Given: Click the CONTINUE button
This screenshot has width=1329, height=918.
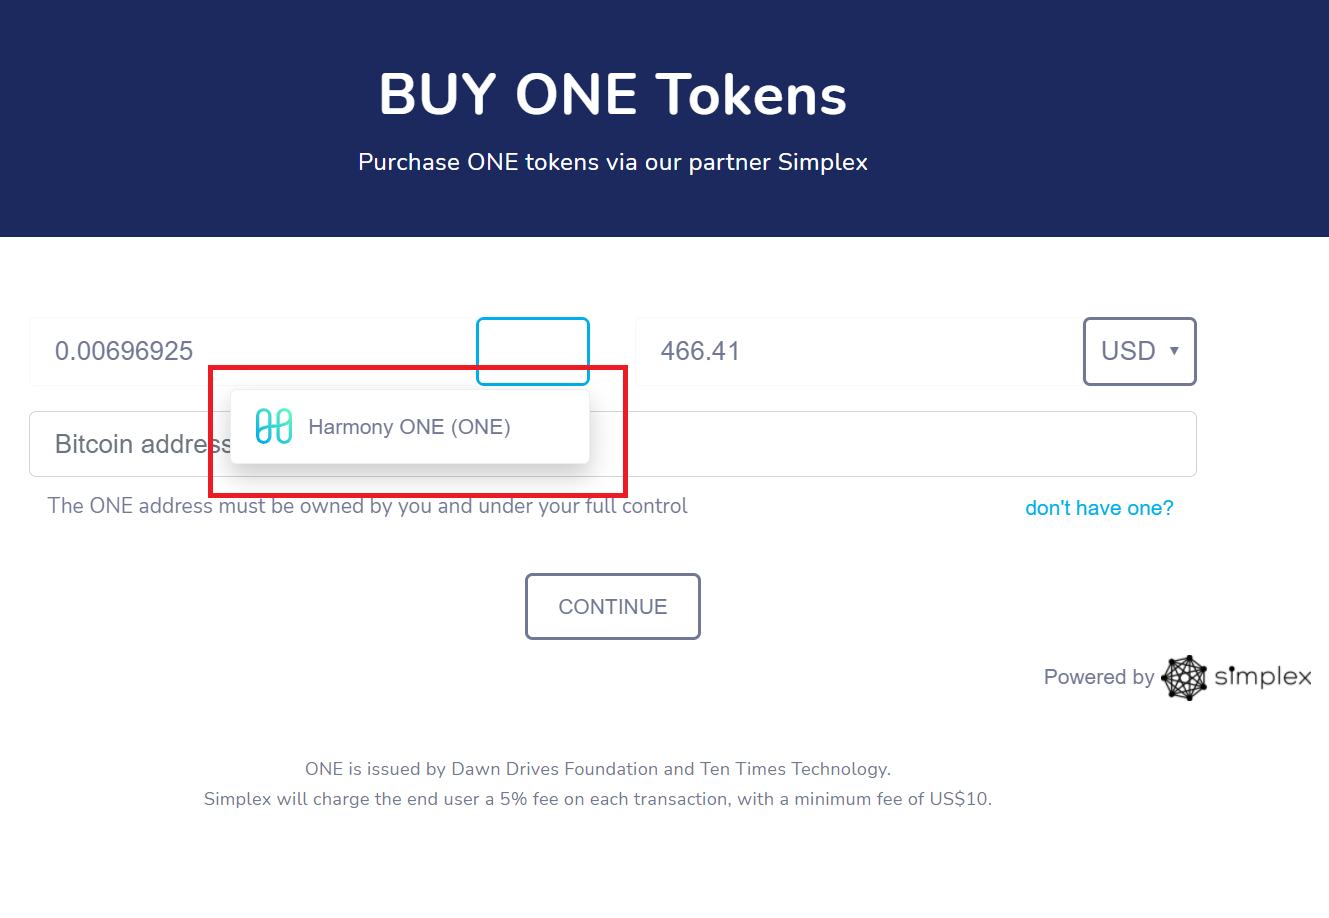Looking at the screenshot, I should click(613, 606).
